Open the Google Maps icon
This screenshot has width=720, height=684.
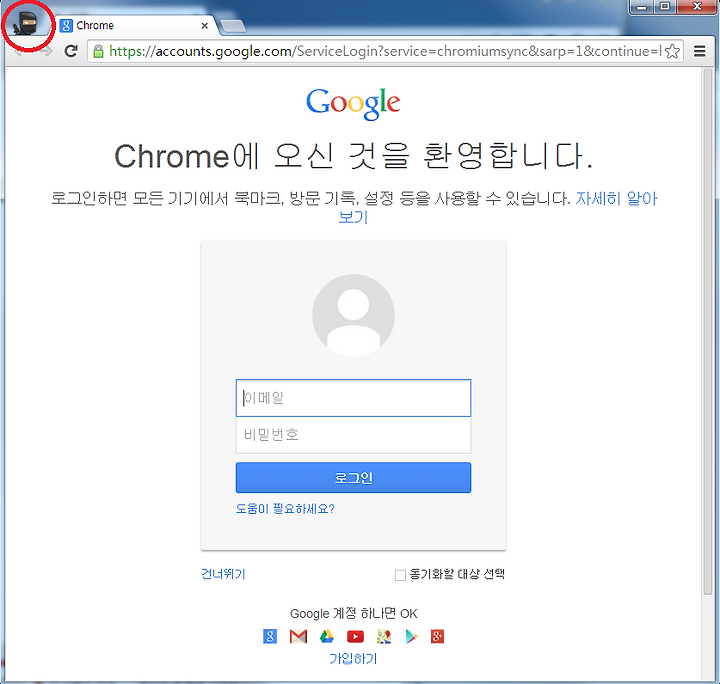pyautogui.click(x=384, y=636)
